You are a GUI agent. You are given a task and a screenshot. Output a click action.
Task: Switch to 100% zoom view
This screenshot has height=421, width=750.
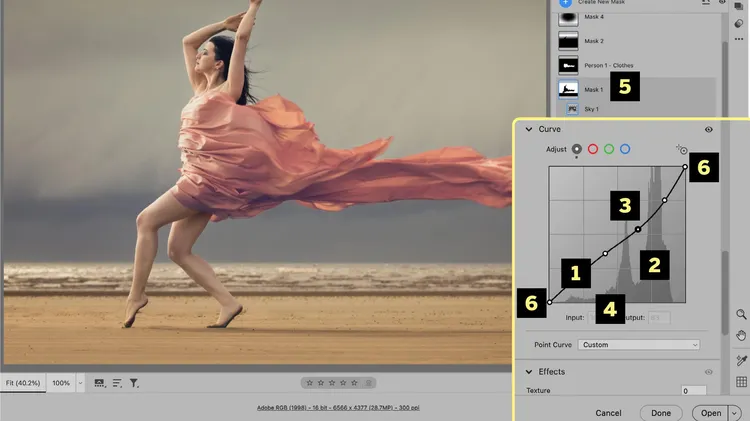pyautogui.click(x=61, y=383)
